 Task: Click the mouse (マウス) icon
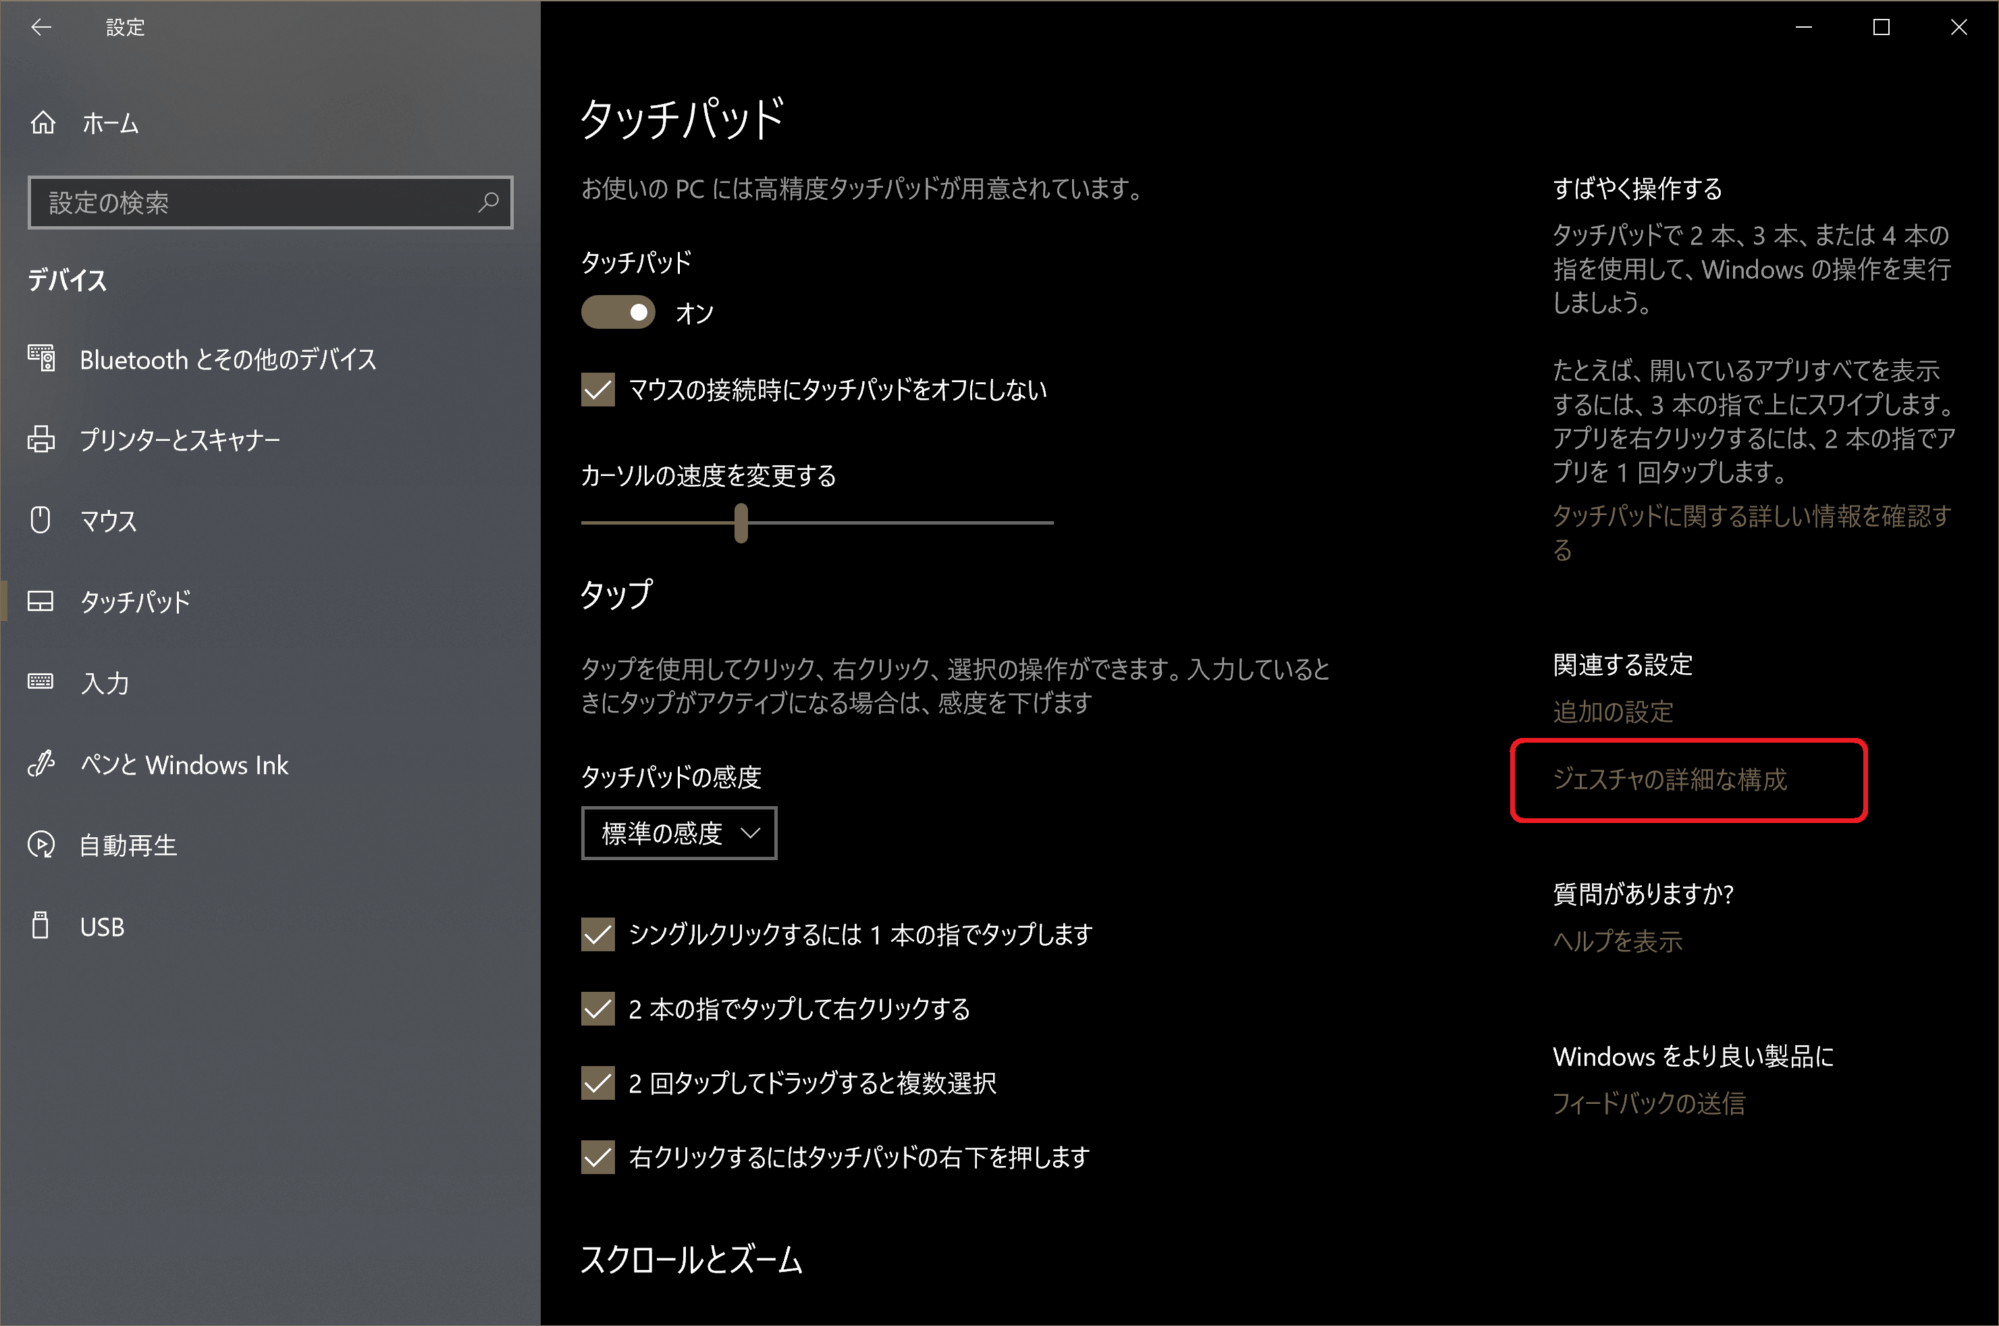[41, 520]
